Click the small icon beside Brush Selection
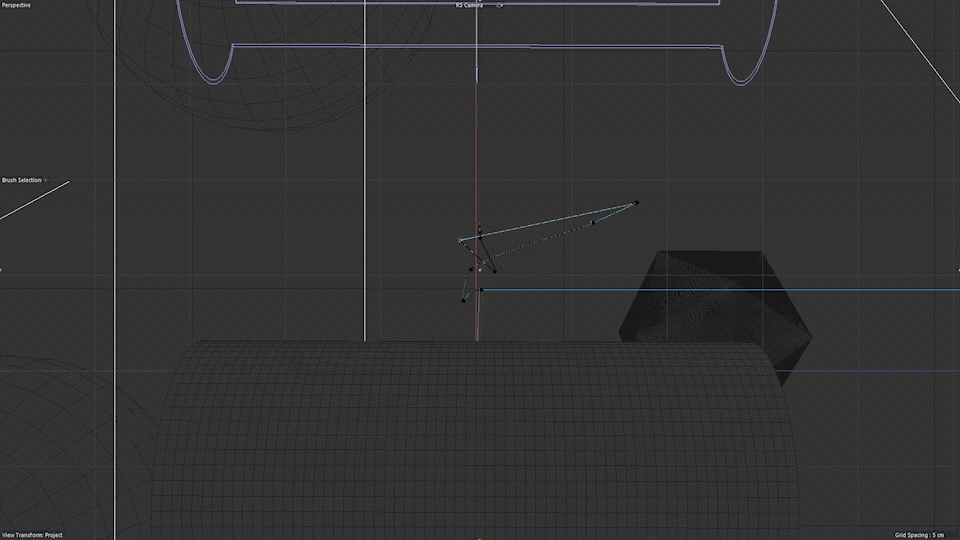Image resolution: width=960 pixels, height=540 pixels. click(x=46, y=180)
